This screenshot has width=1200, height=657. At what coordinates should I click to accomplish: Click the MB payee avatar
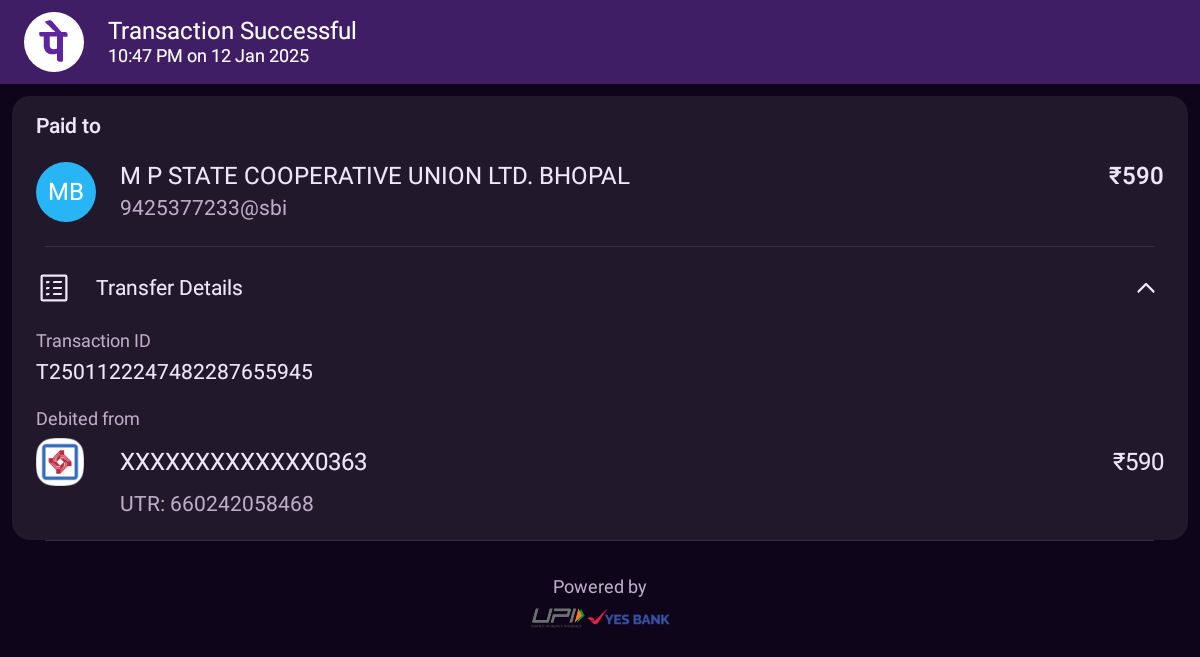[x=66, y=192]
